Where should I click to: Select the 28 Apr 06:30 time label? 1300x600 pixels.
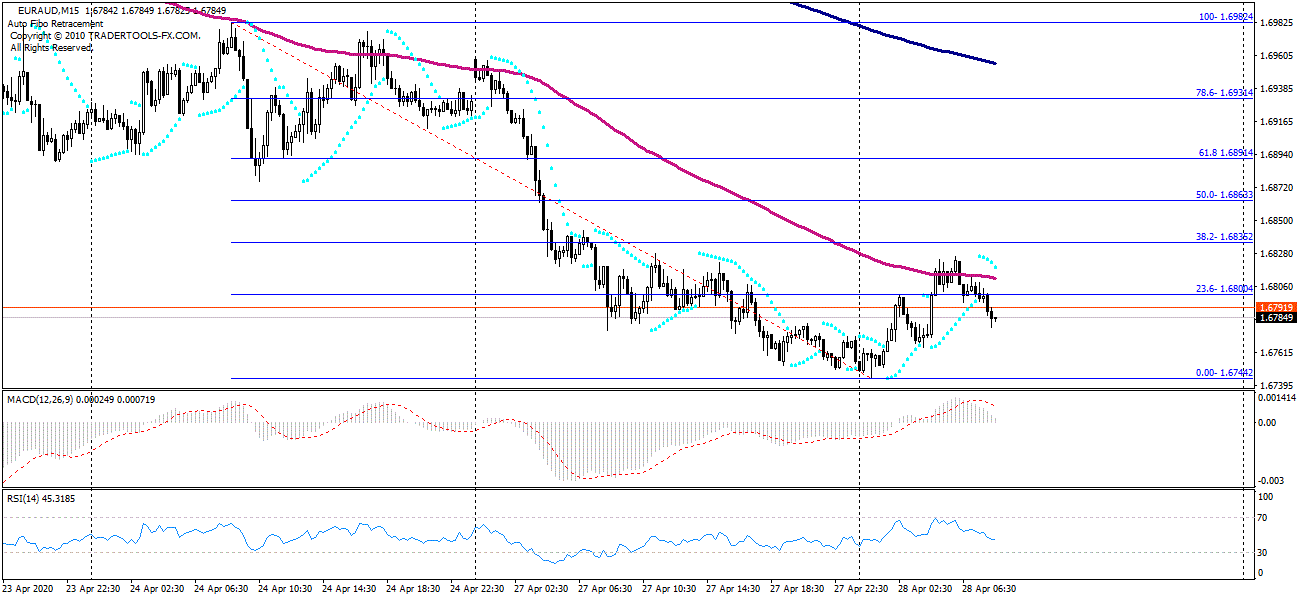pyautogui.click(x=989, y=589)
